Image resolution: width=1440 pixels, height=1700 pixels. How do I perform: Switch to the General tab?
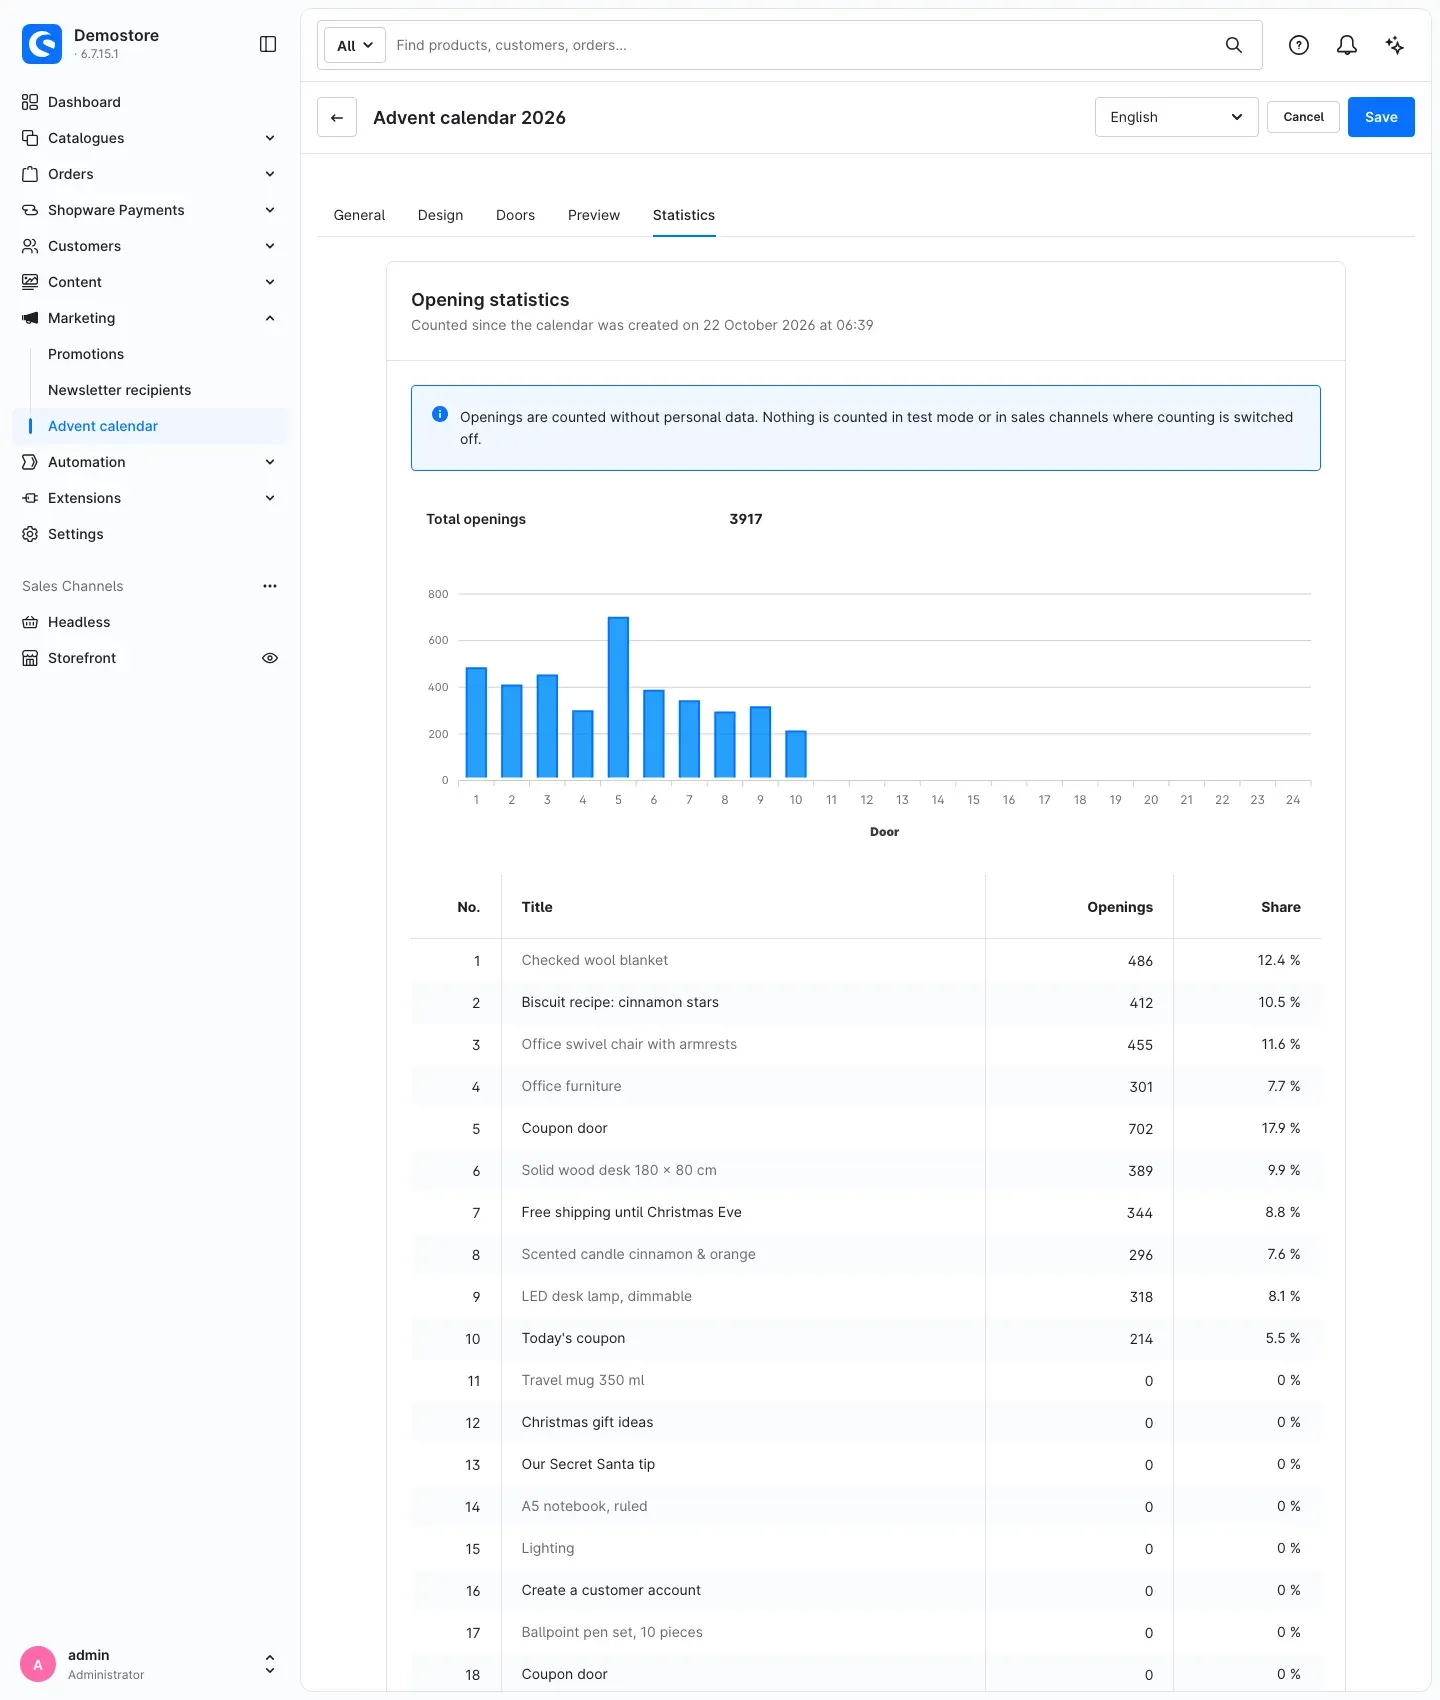[x=359, y=215]
